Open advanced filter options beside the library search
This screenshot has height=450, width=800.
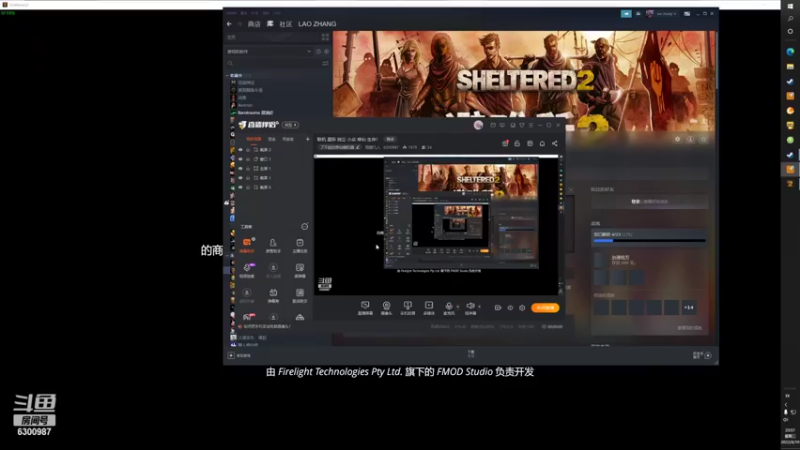coord(325,63)
